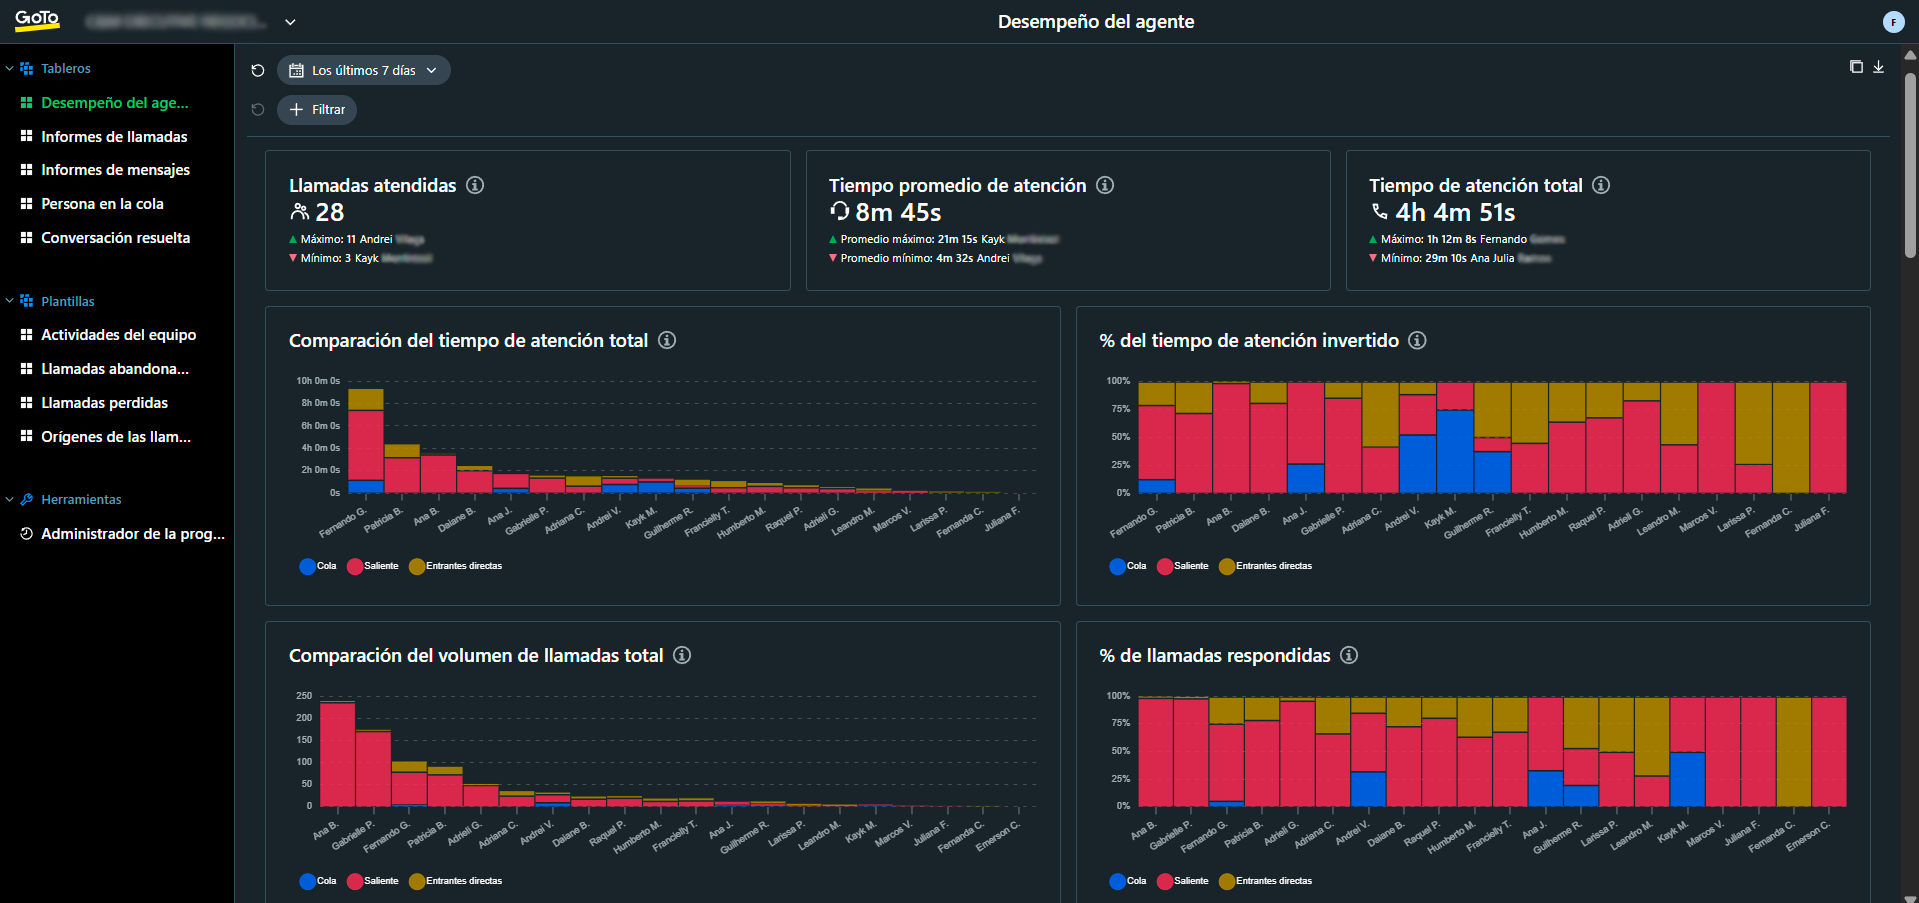Viewport: 1919px width, 903px height.
Task: Click the user avatar in the top right
Action: coord(1893,21)
